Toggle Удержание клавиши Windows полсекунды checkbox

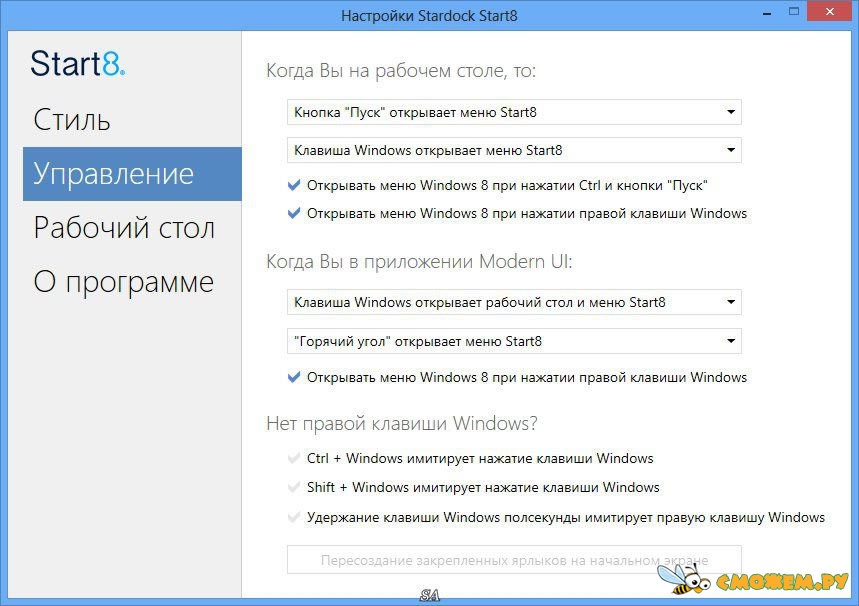pyautogui.click(x=294, y=517)
